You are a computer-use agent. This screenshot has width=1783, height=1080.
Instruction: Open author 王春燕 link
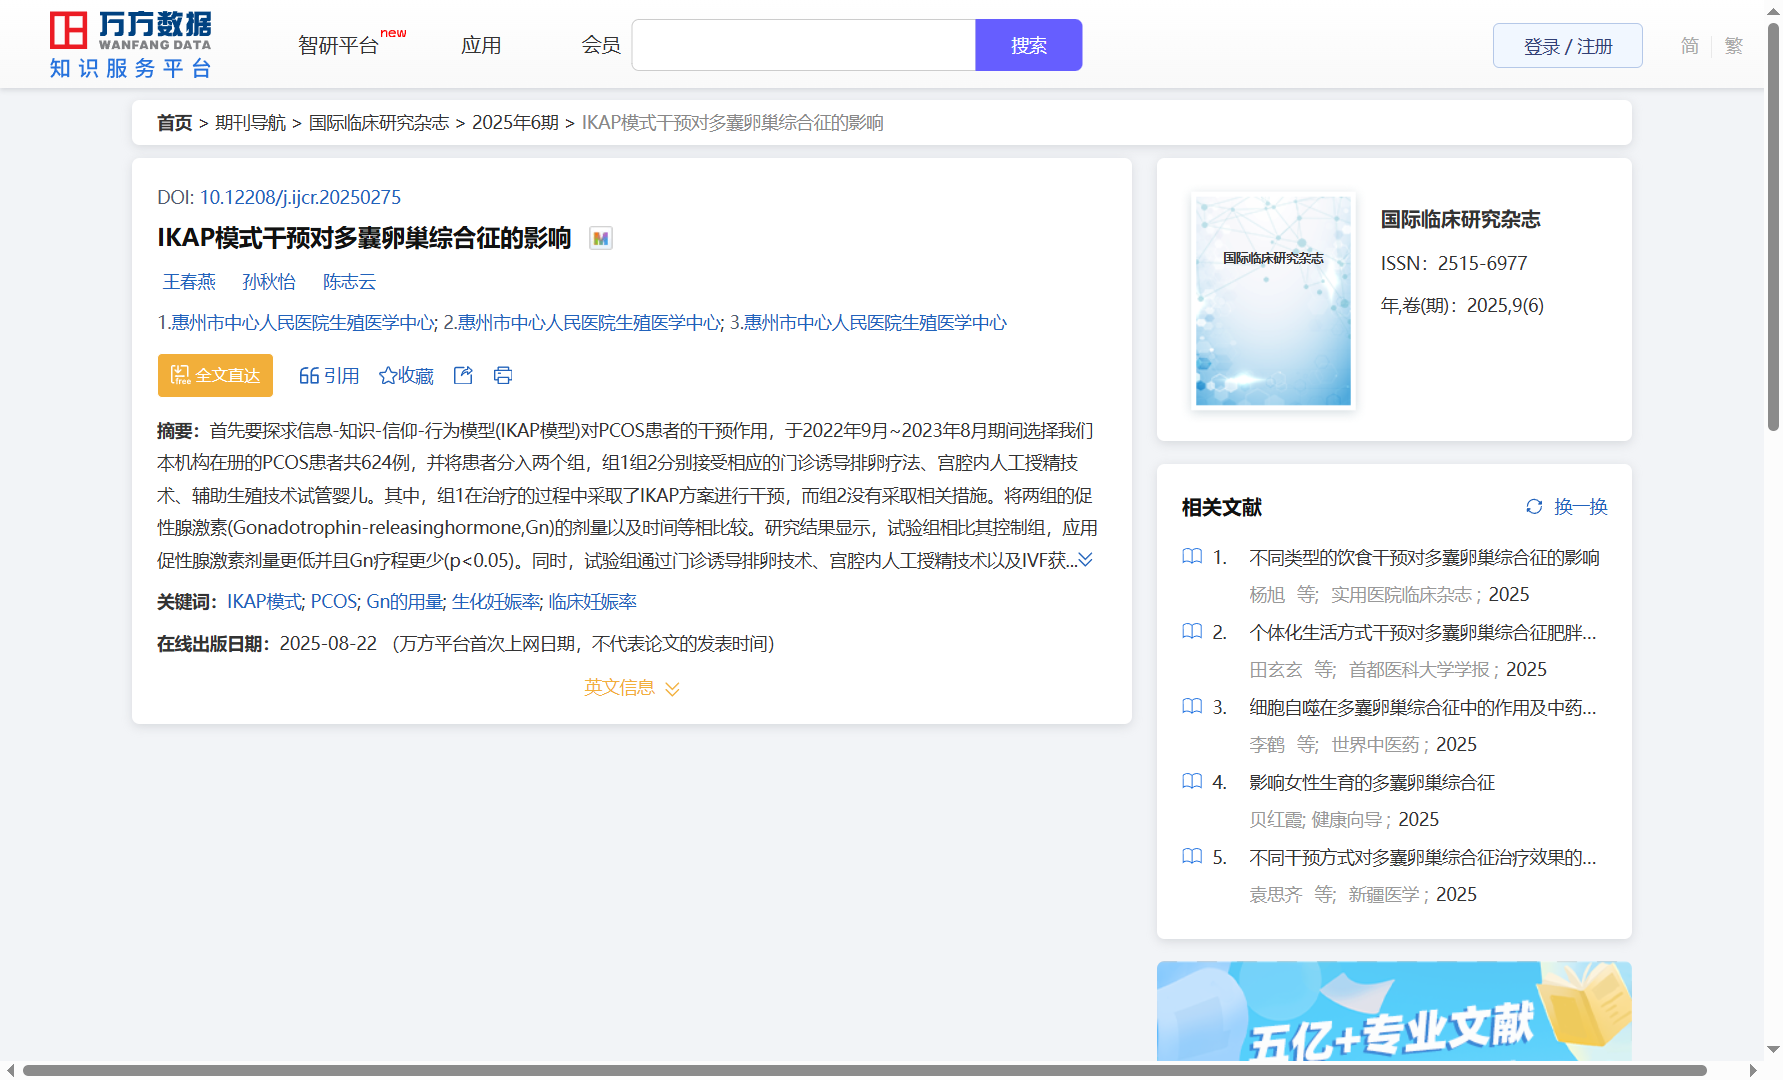(x=189, y=282)
